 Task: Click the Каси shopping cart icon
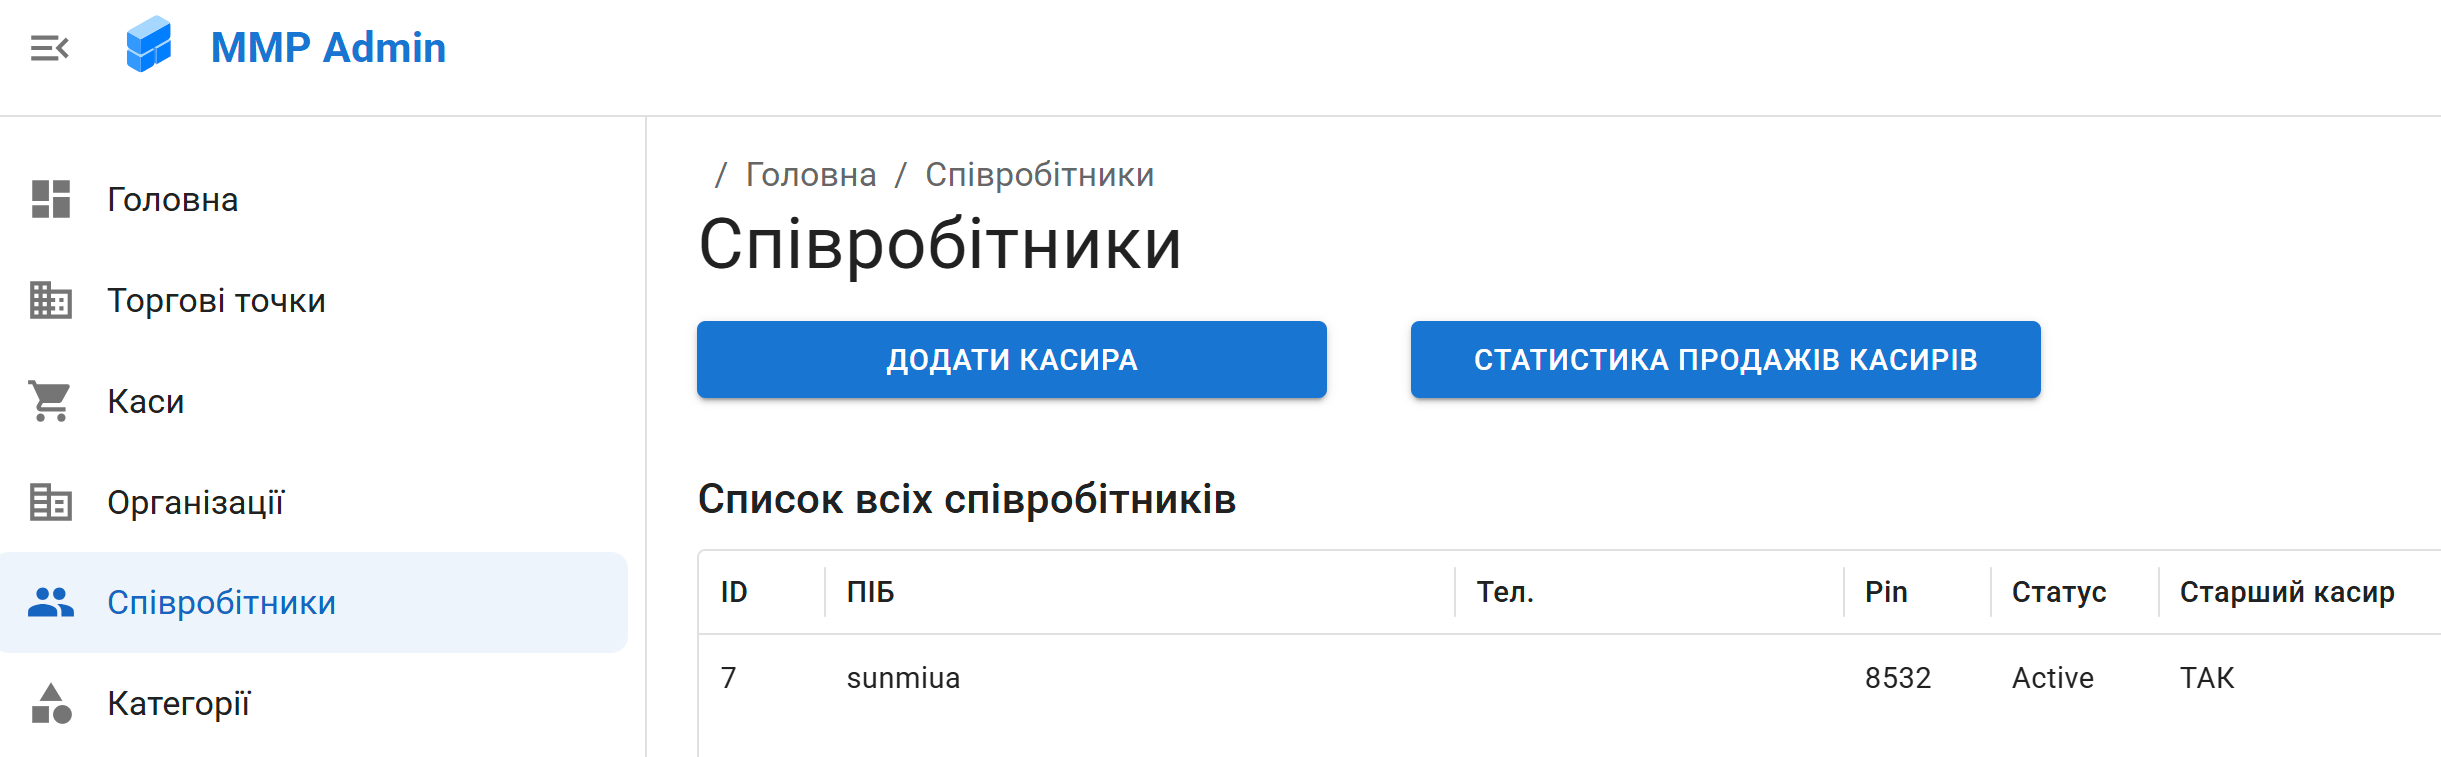(51, 401)
